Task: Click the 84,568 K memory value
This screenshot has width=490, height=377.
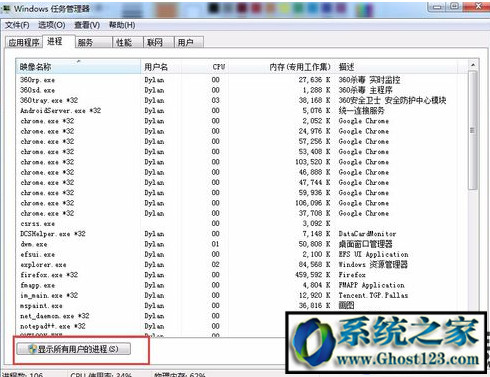Action: pyautogui.click(x=314, y=265)
